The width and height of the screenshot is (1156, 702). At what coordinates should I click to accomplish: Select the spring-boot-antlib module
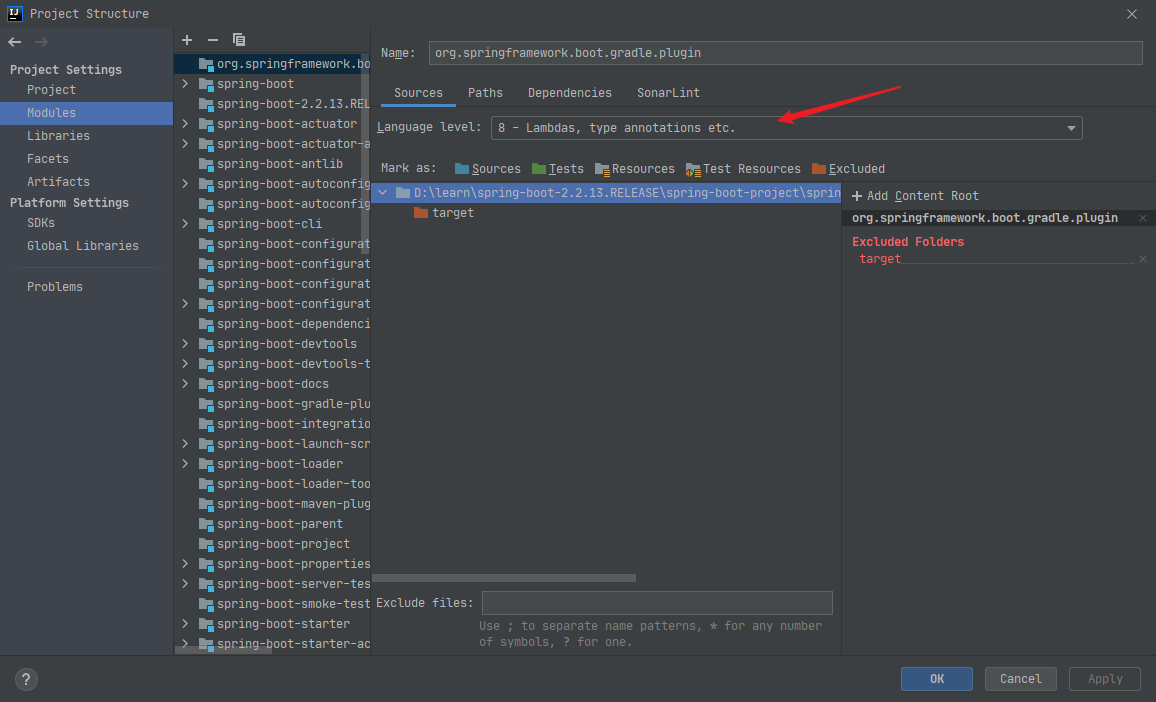pyautogui.click(x=271, y=164)
